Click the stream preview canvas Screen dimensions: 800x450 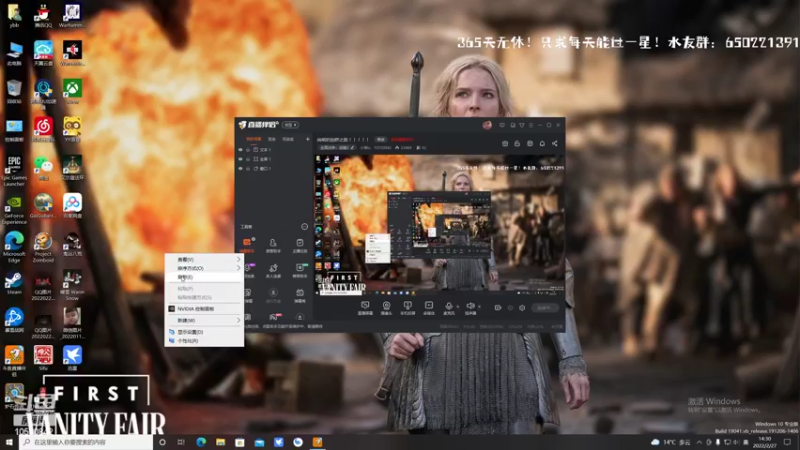pos(439,225)
